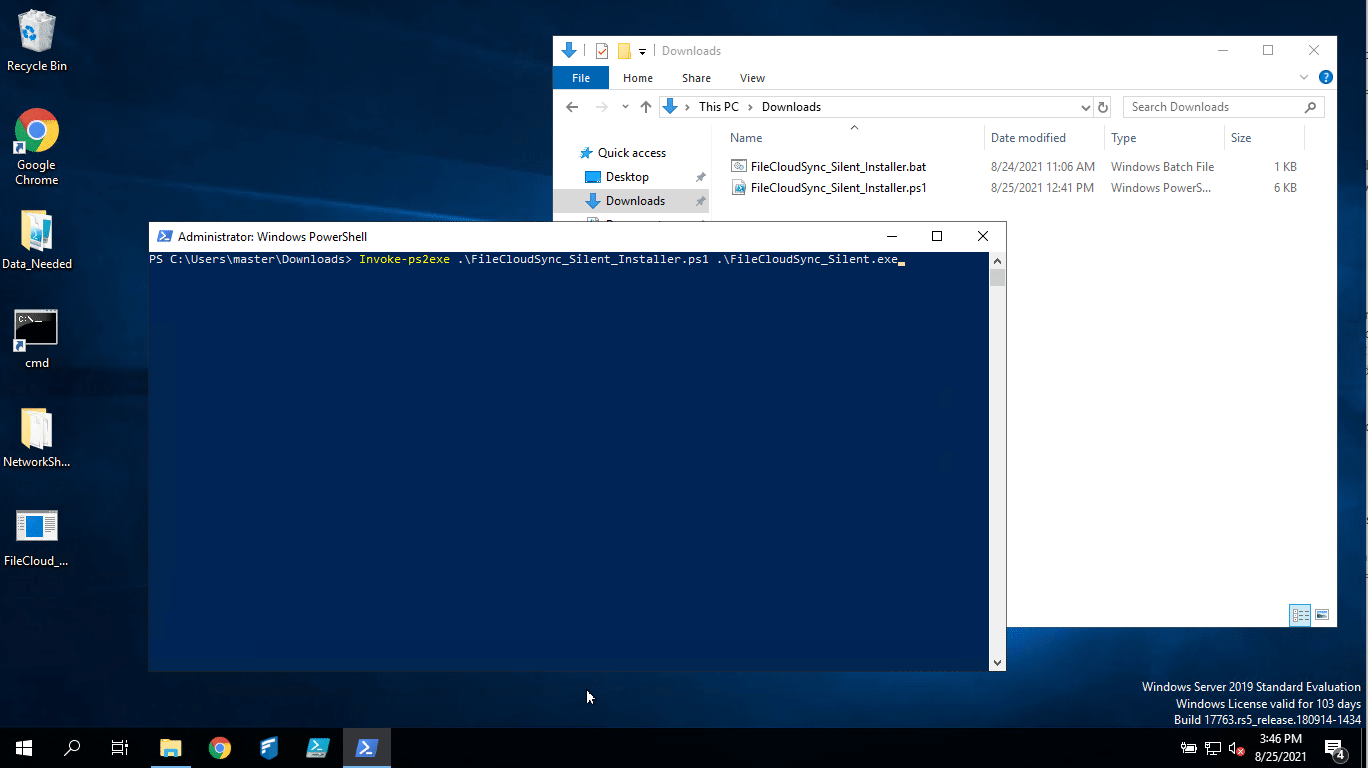Refresh the Downloads folder view
Viewport: 1368px width, 768px height.
coord(1103,107)
